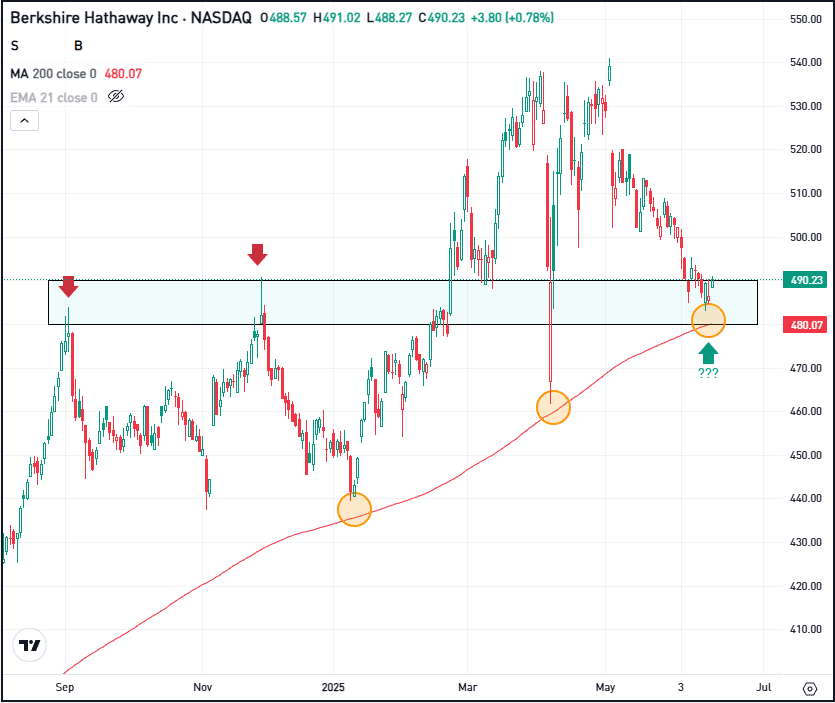
Task: Click the 3 date label on time axis
Action: click(681, 687)
